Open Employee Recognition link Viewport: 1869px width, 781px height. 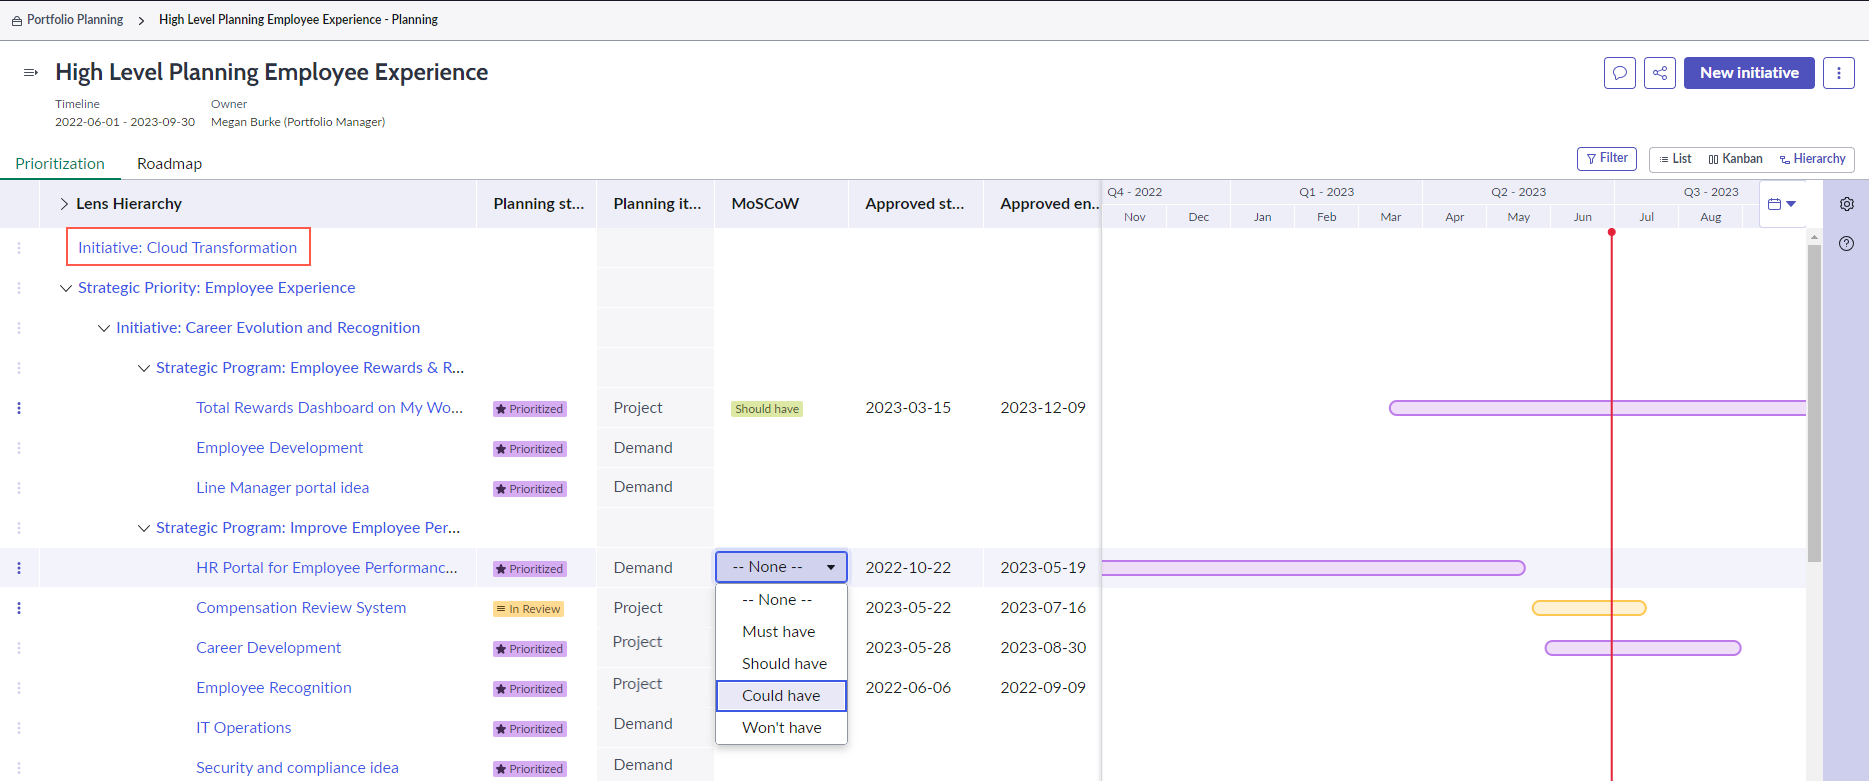pyautogui.click(x=273, y=688)
